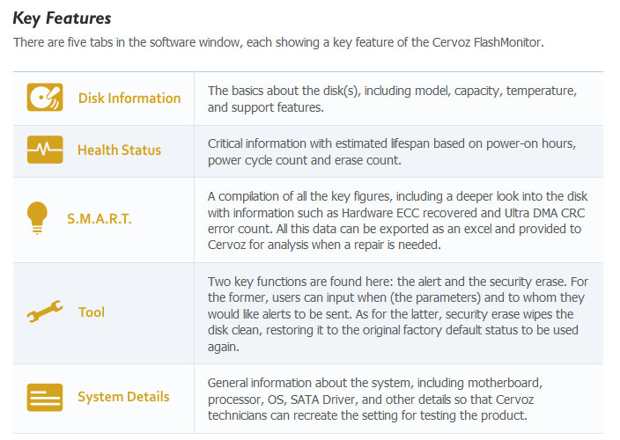The width and height of the screenshot is (620, 440).
Task: Click the Tool wrench icon
Action: click(x=45, y=311)
